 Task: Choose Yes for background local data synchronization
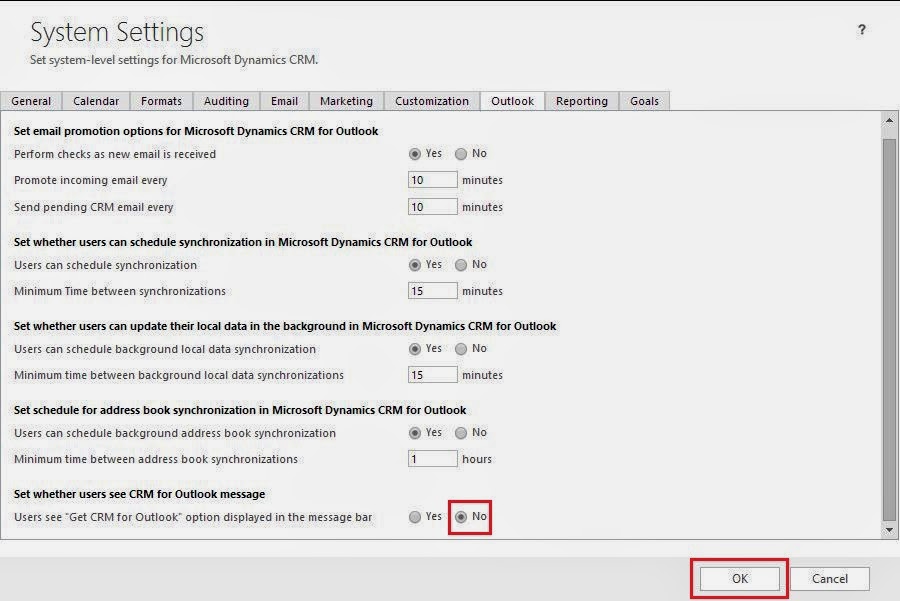pos(414,349)
